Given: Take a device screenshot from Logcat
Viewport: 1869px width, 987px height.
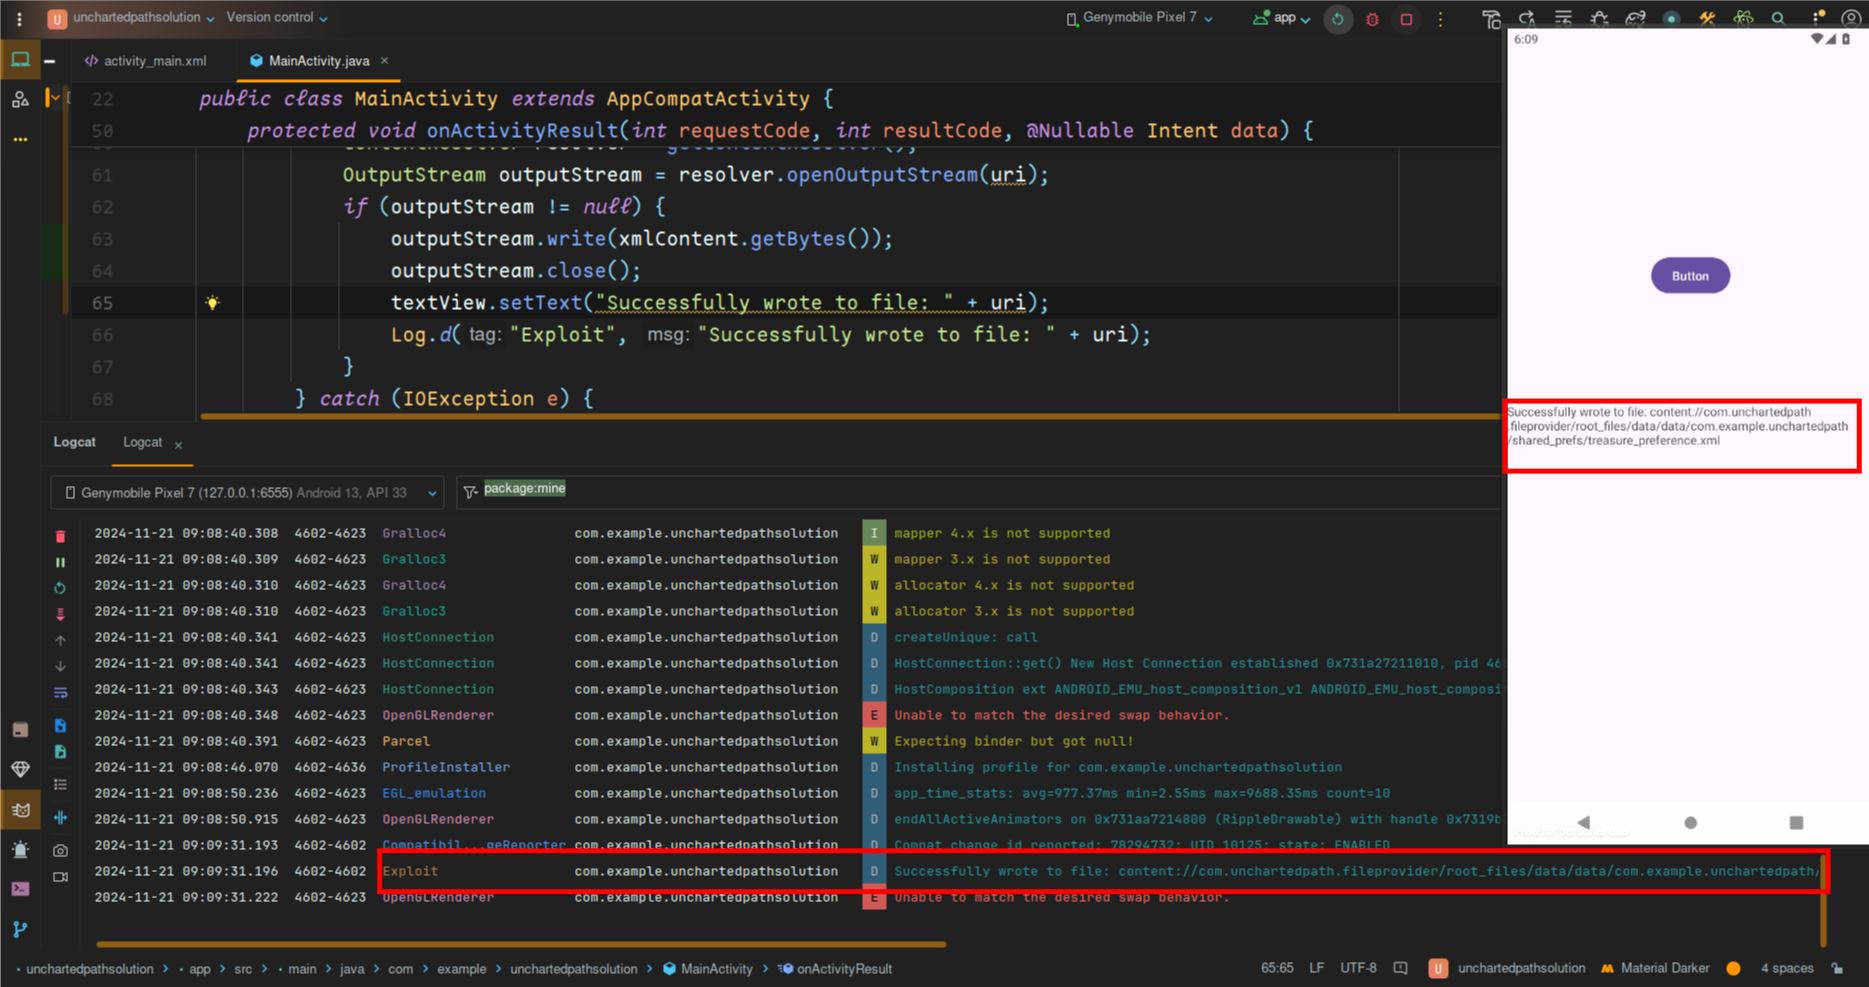Looking at the screenshot, I should pos(60,850).
